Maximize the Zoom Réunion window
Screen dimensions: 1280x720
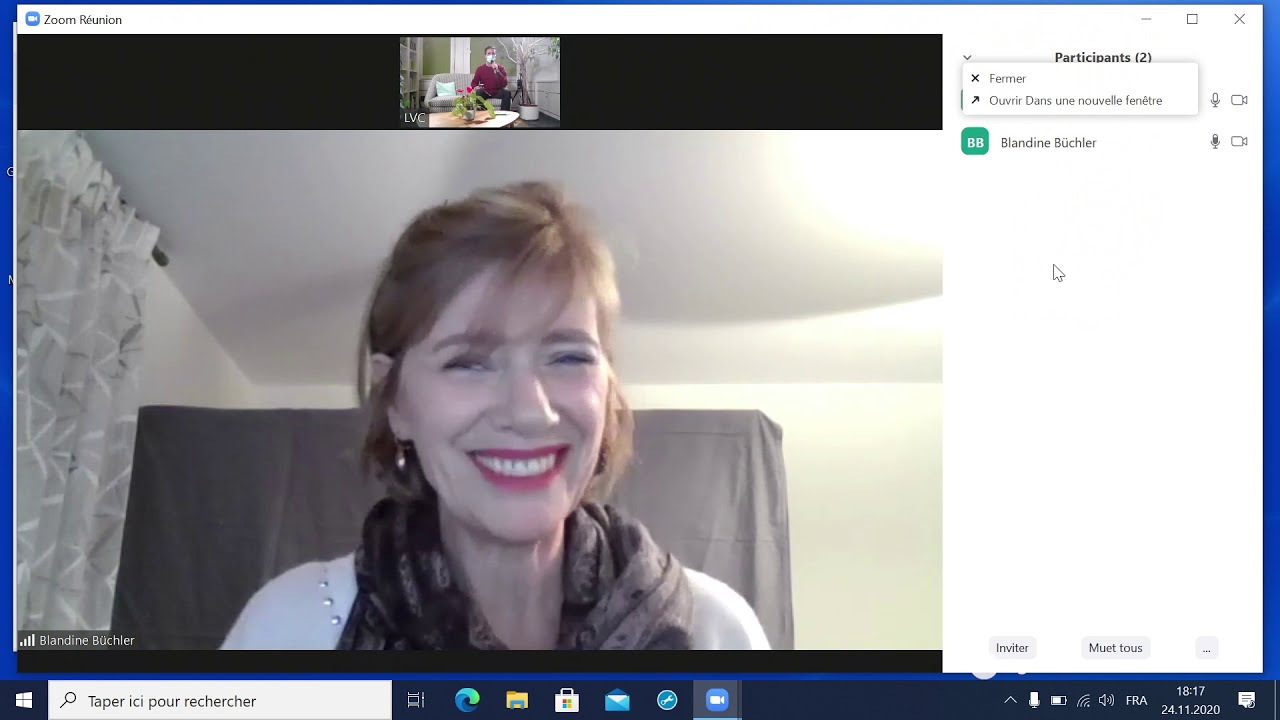(1192, 19)
